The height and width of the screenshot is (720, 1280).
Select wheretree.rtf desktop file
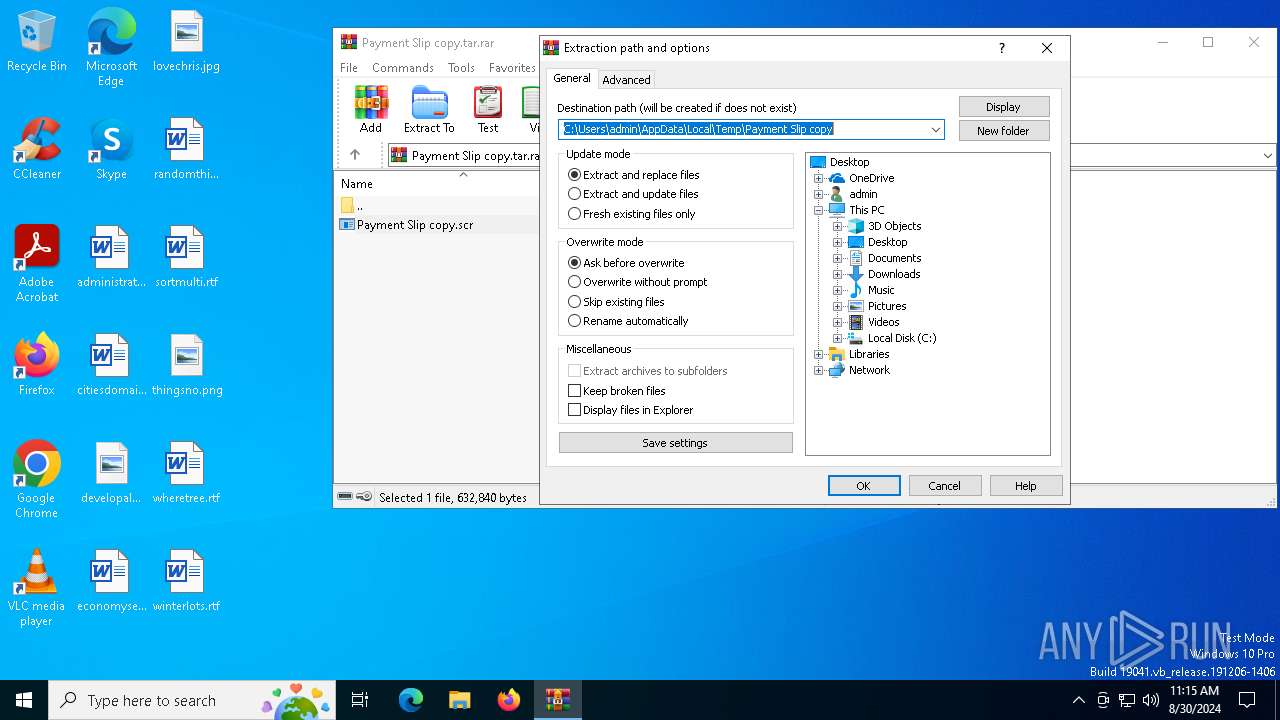pos(186,473)
